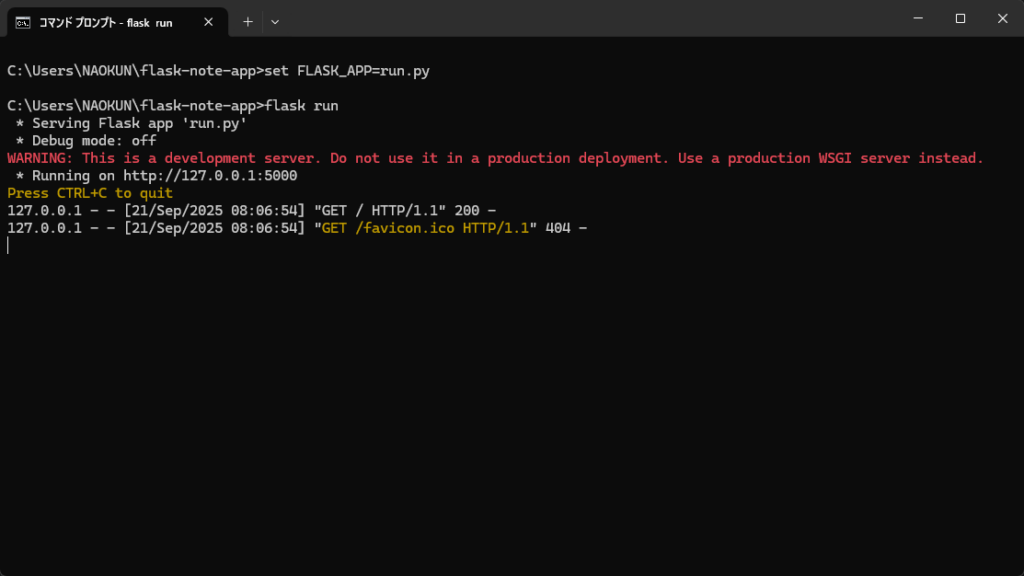
Task: Open a new terminal tab with plus icon
Action: [x=248, y=22]
